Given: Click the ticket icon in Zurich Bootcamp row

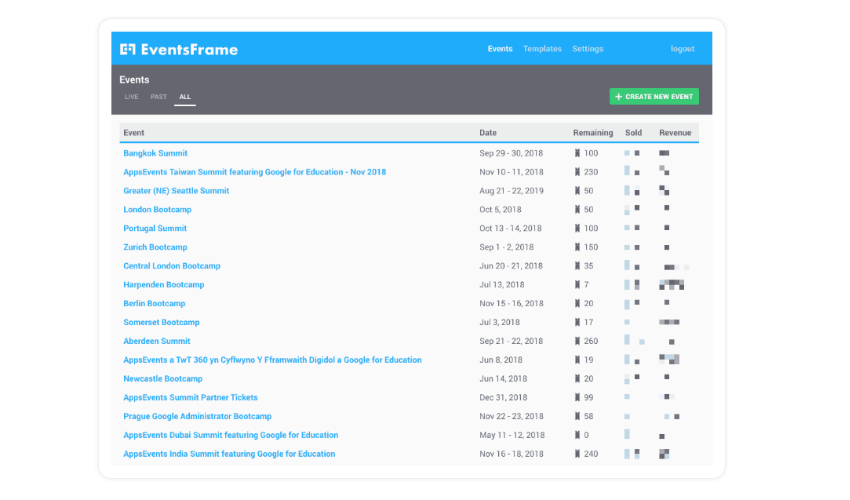Looking at the screenshot, I should click(x=577, y=247).
